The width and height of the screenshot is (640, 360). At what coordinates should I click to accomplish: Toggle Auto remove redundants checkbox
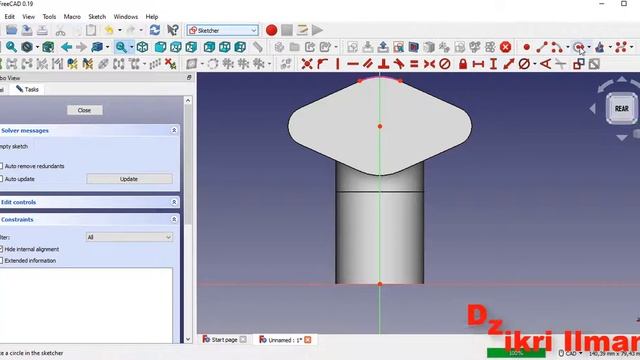point(1,166)
